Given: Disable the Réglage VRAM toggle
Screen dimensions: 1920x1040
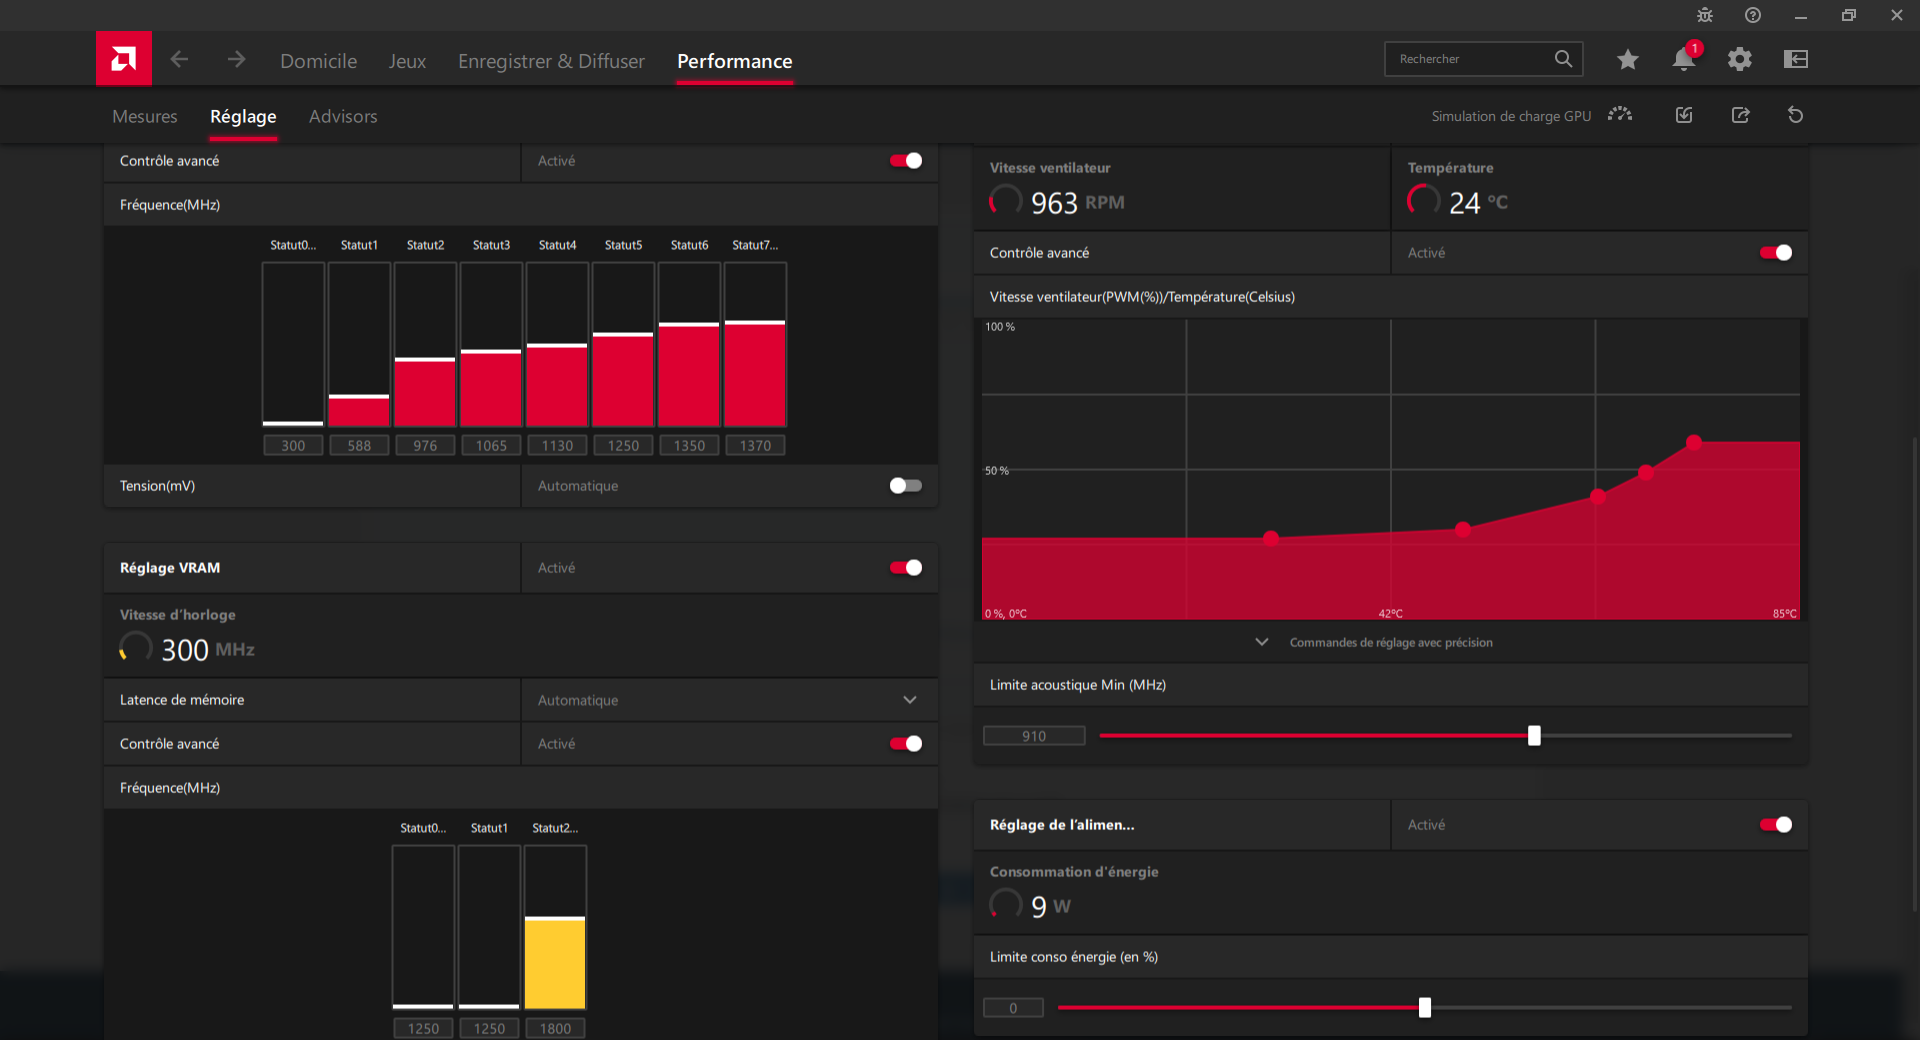Looking at the screenshot, I should [x=905, y=568].
